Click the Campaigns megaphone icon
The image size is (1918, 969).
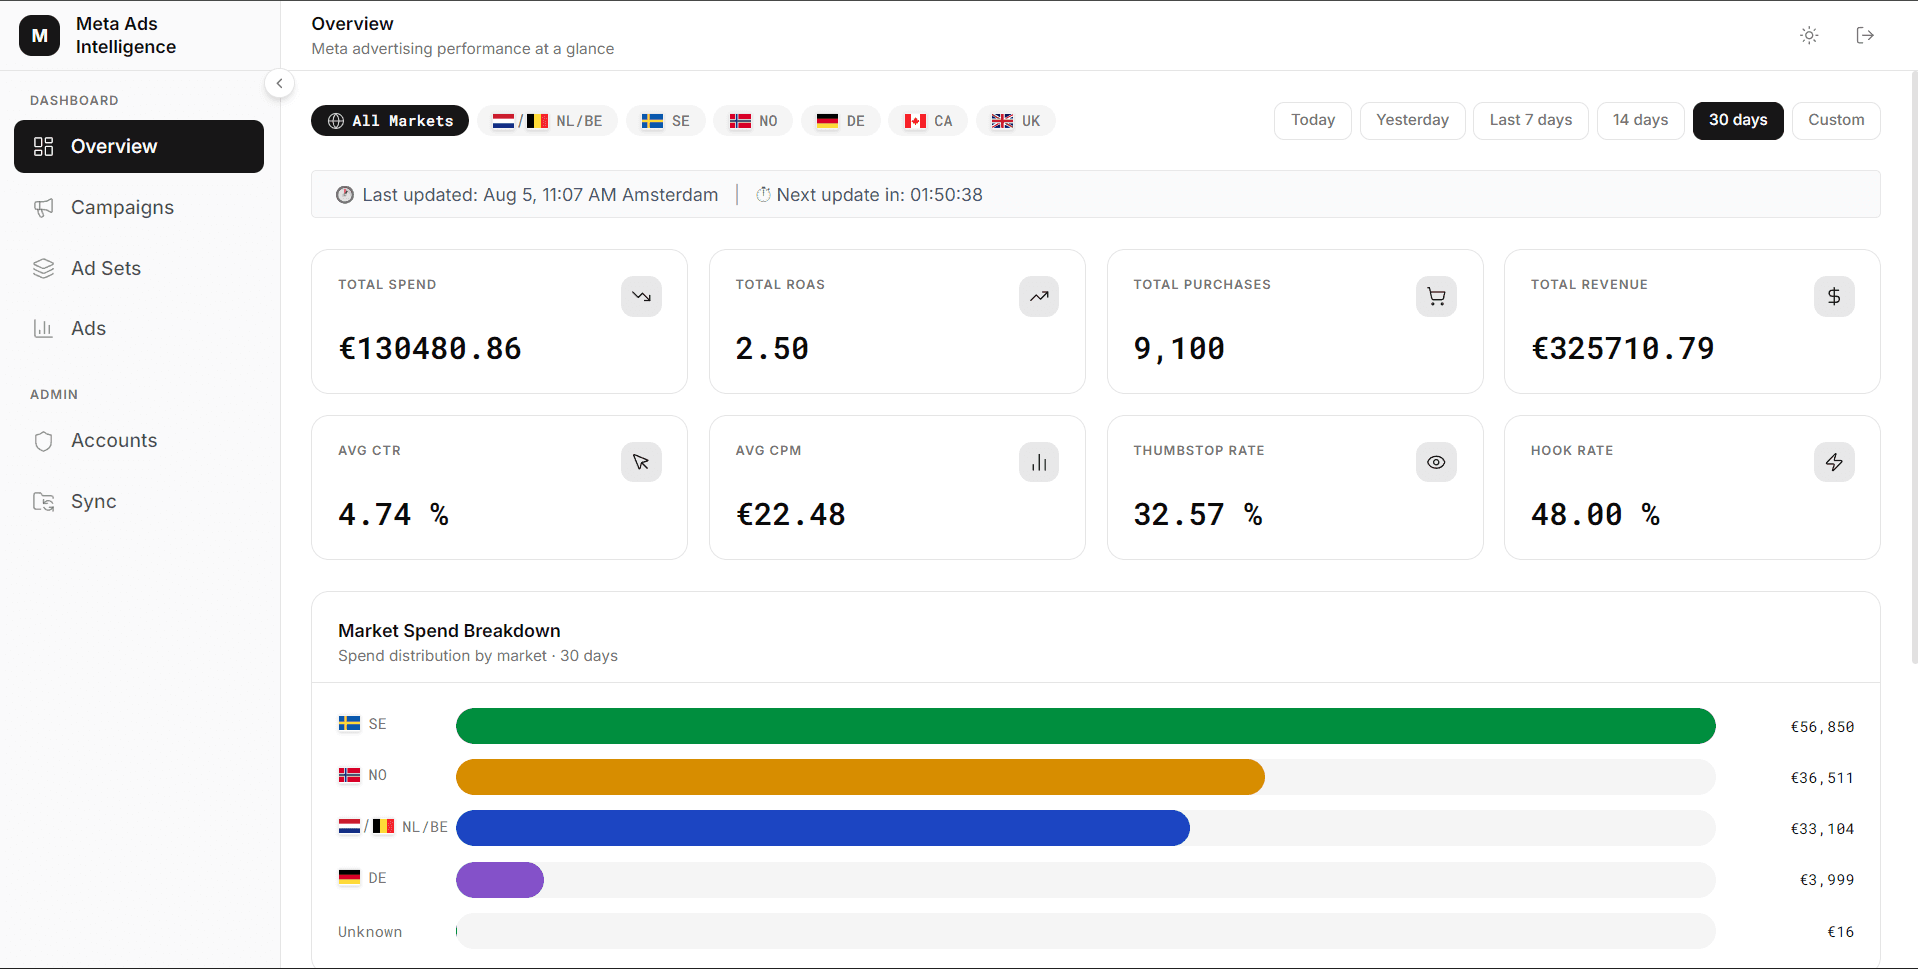(43, 207)
